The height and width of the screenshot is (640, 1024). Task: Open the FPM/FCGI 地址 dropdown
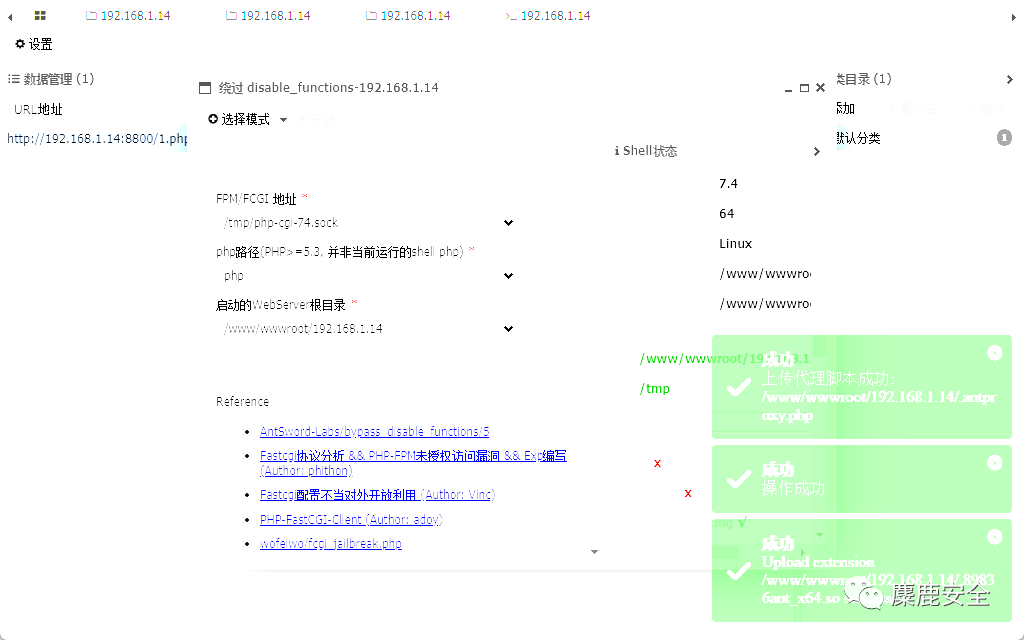[x=508, y=222]
